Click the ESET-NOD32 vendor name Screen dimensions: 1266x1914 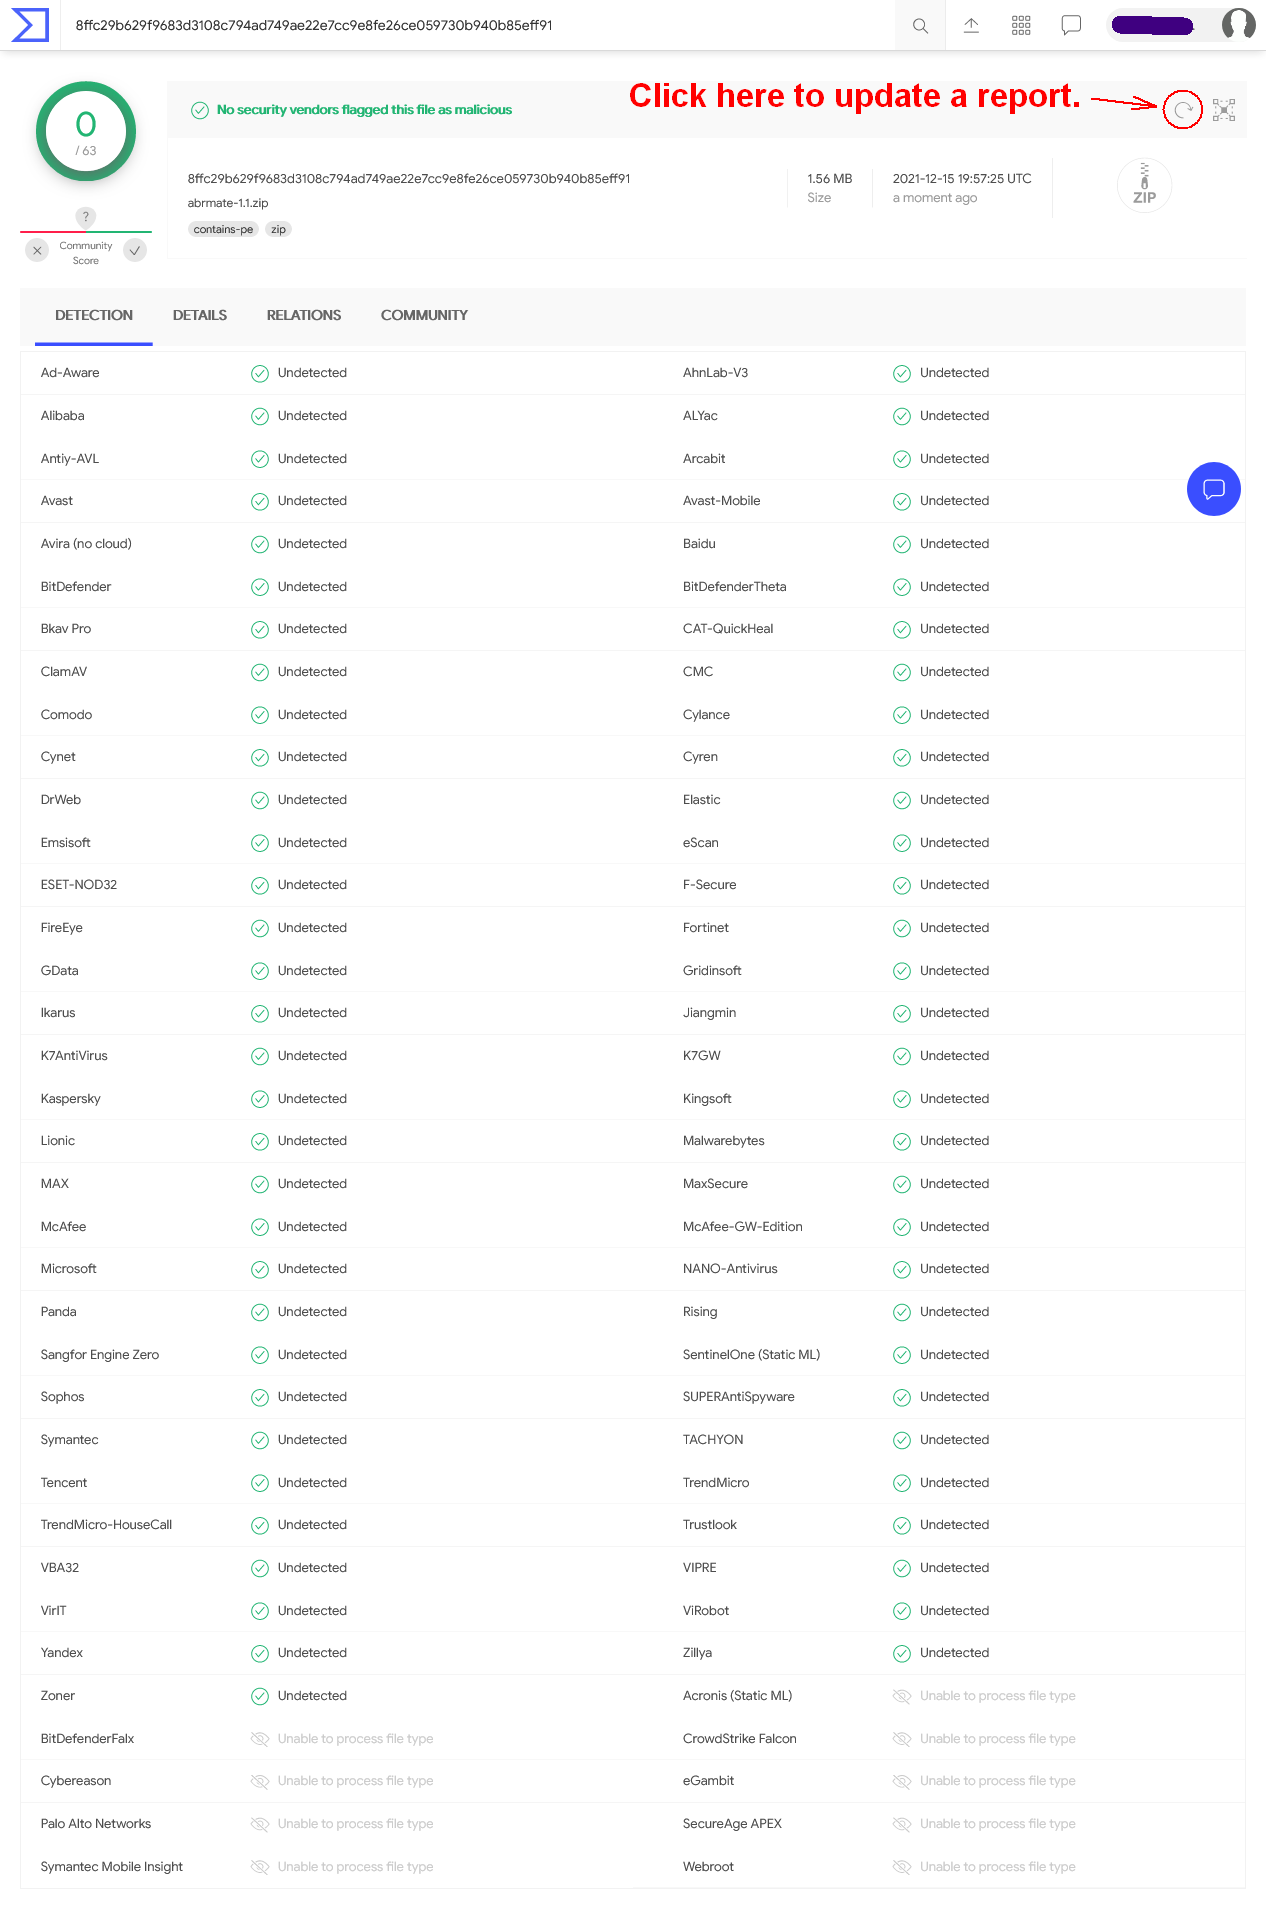(x=79, y=885)
